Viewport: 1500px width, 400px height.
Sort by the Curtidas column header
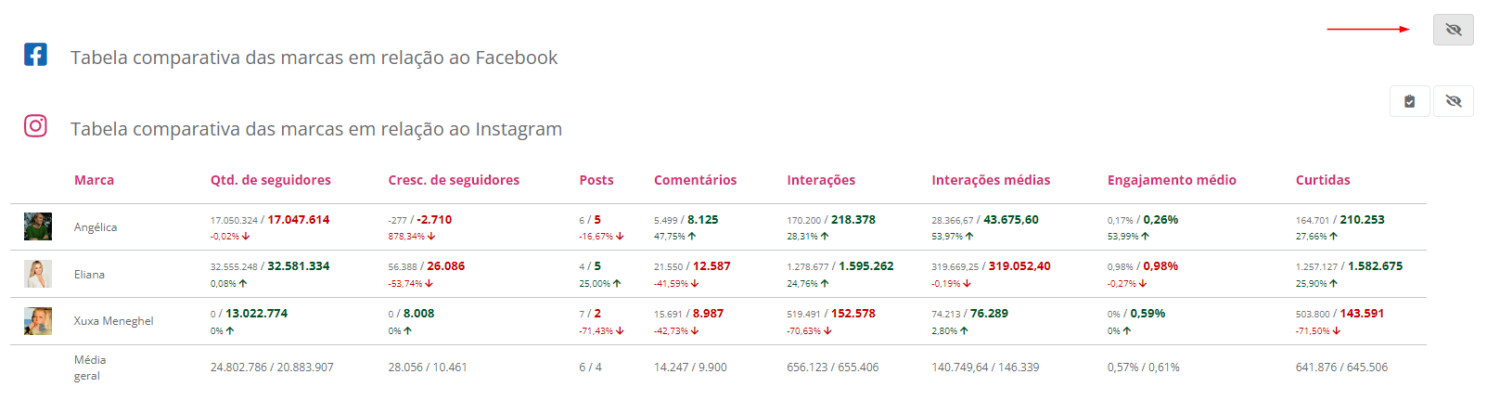tap(1322, 180)
